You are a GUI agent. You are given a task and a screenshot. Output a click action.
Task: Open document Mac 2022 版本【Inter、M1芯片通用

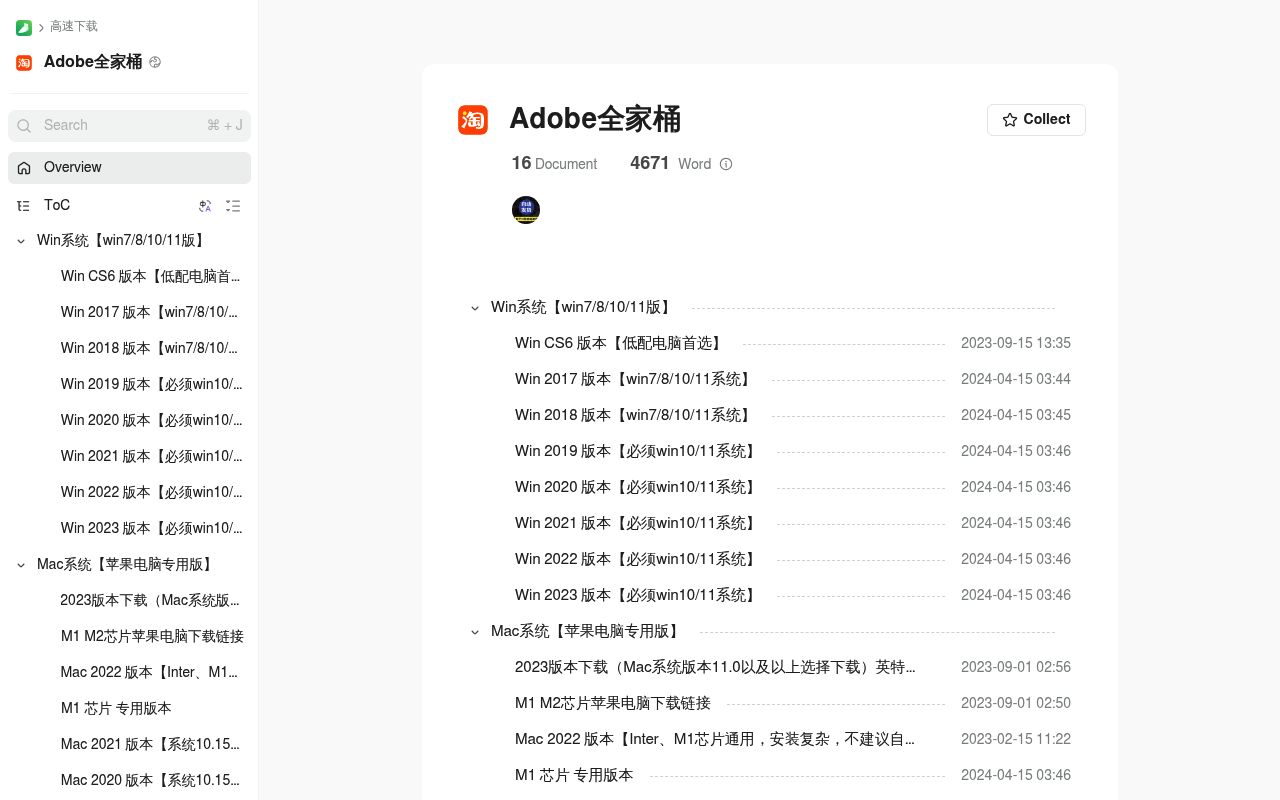(x=715, y=739)
